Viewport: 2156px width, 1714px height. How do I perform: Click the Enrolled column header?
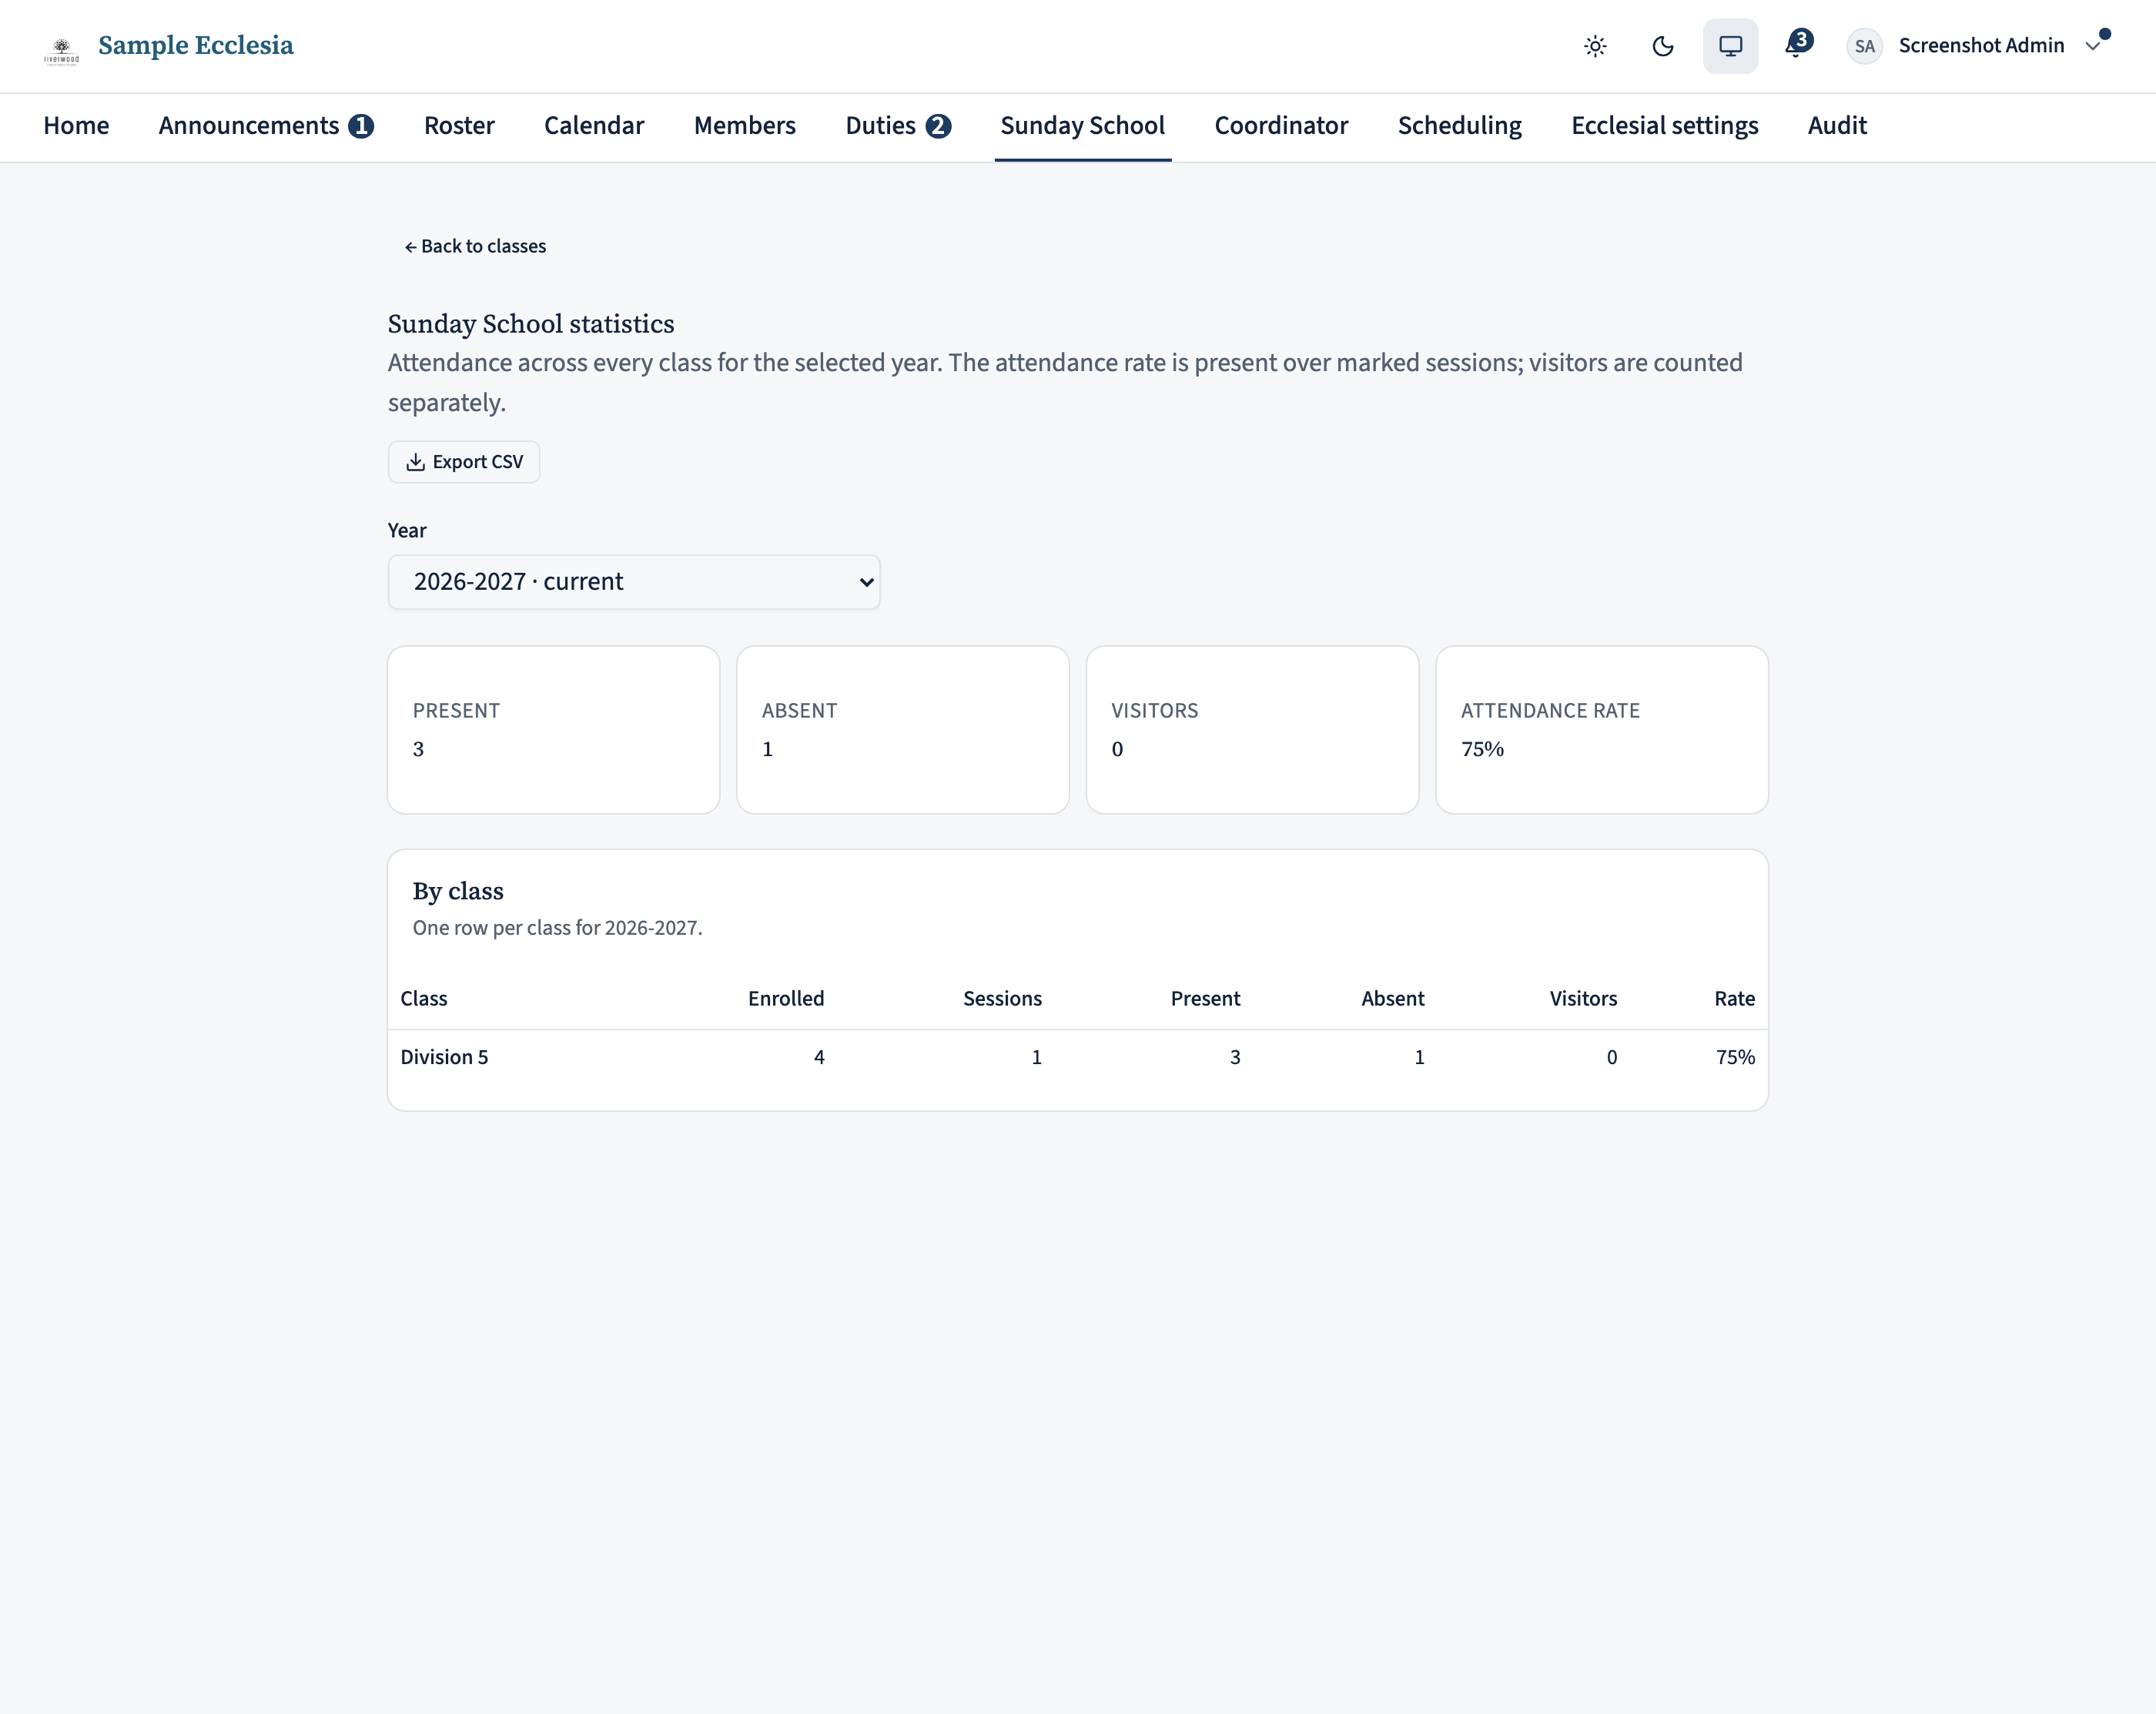point(786,998)
